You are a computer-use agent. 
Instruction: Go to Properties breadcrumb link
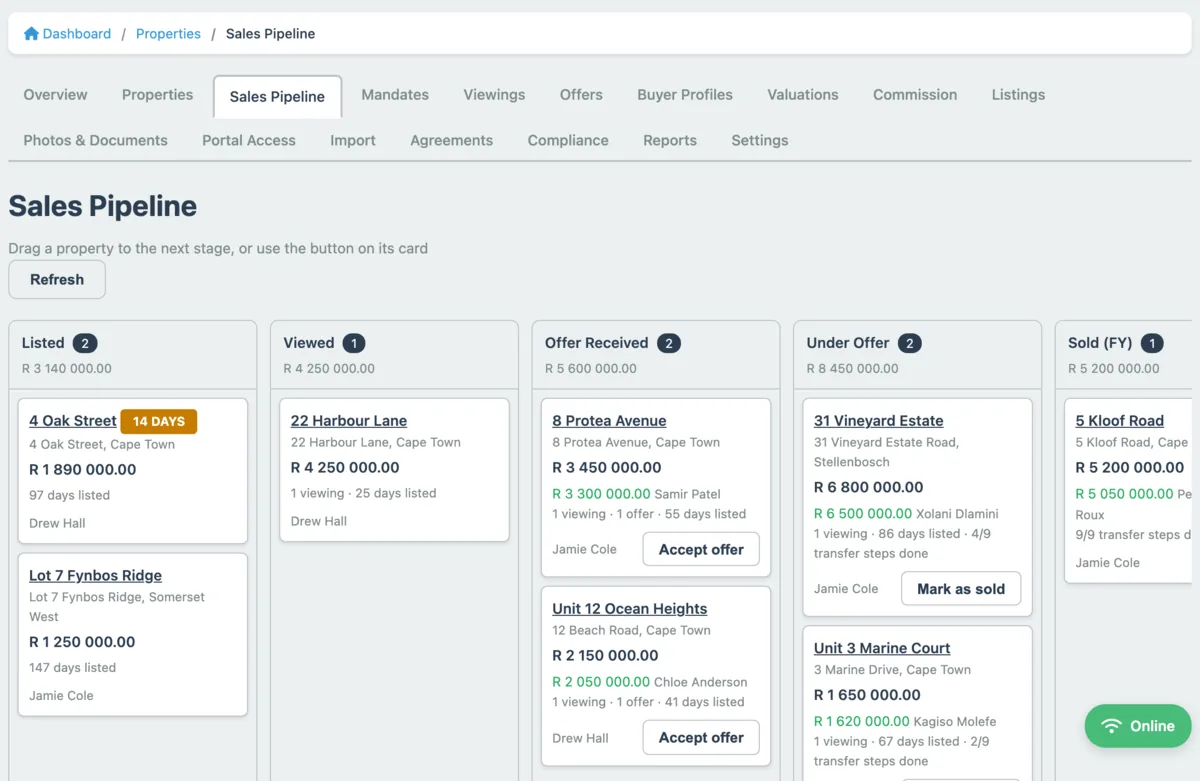pyautogui.click(x=168, y=33)
